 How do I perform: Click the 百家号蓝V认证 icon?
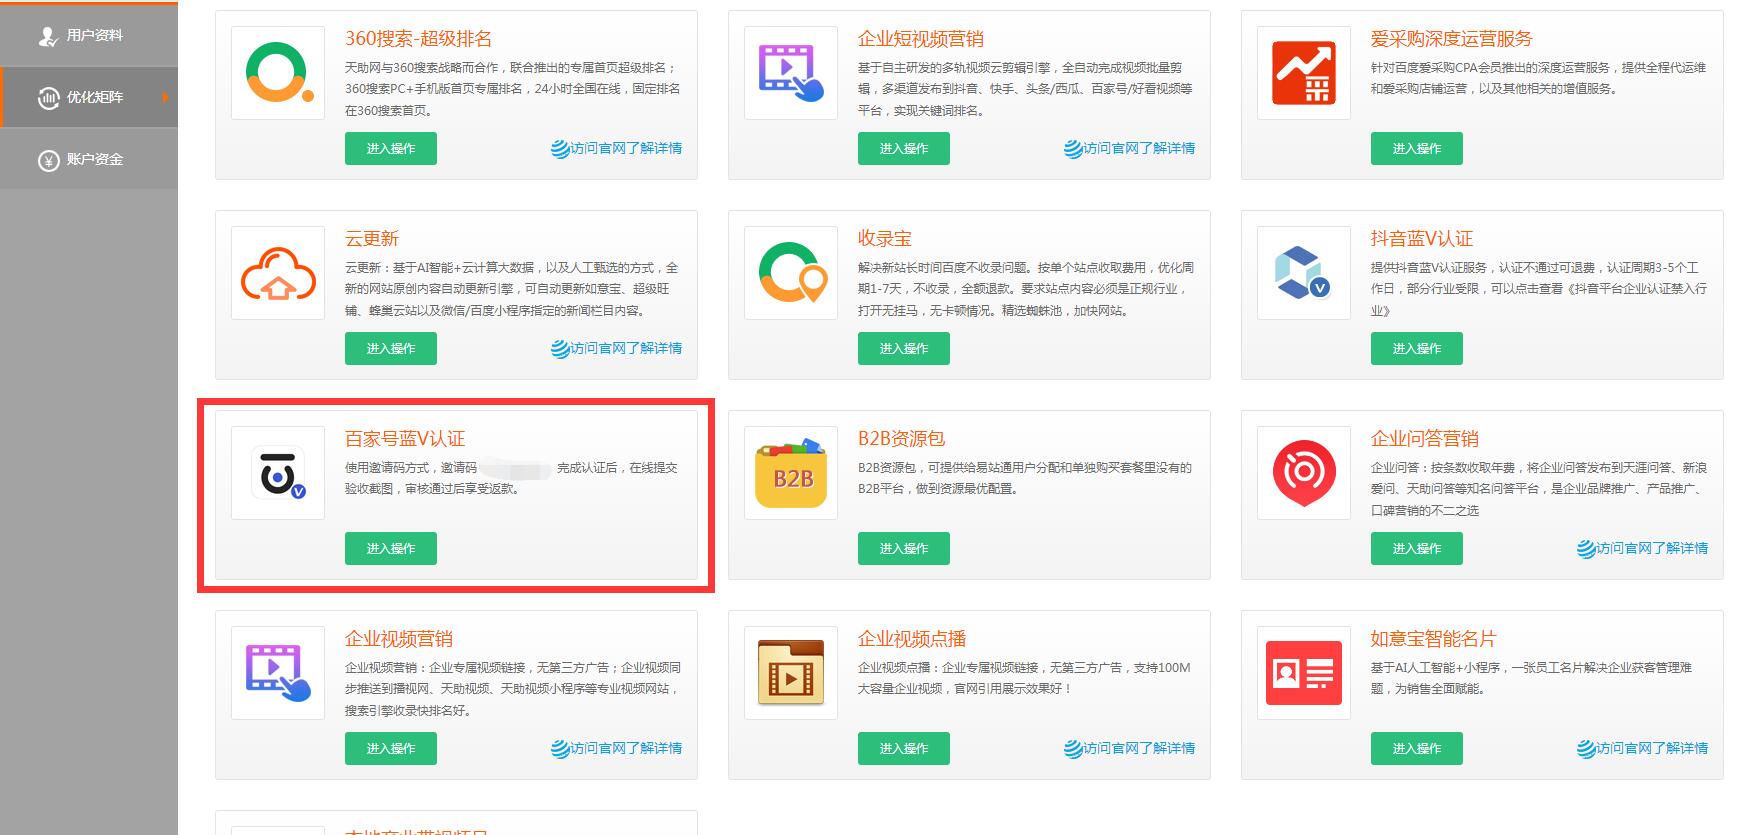coord(278,473)
